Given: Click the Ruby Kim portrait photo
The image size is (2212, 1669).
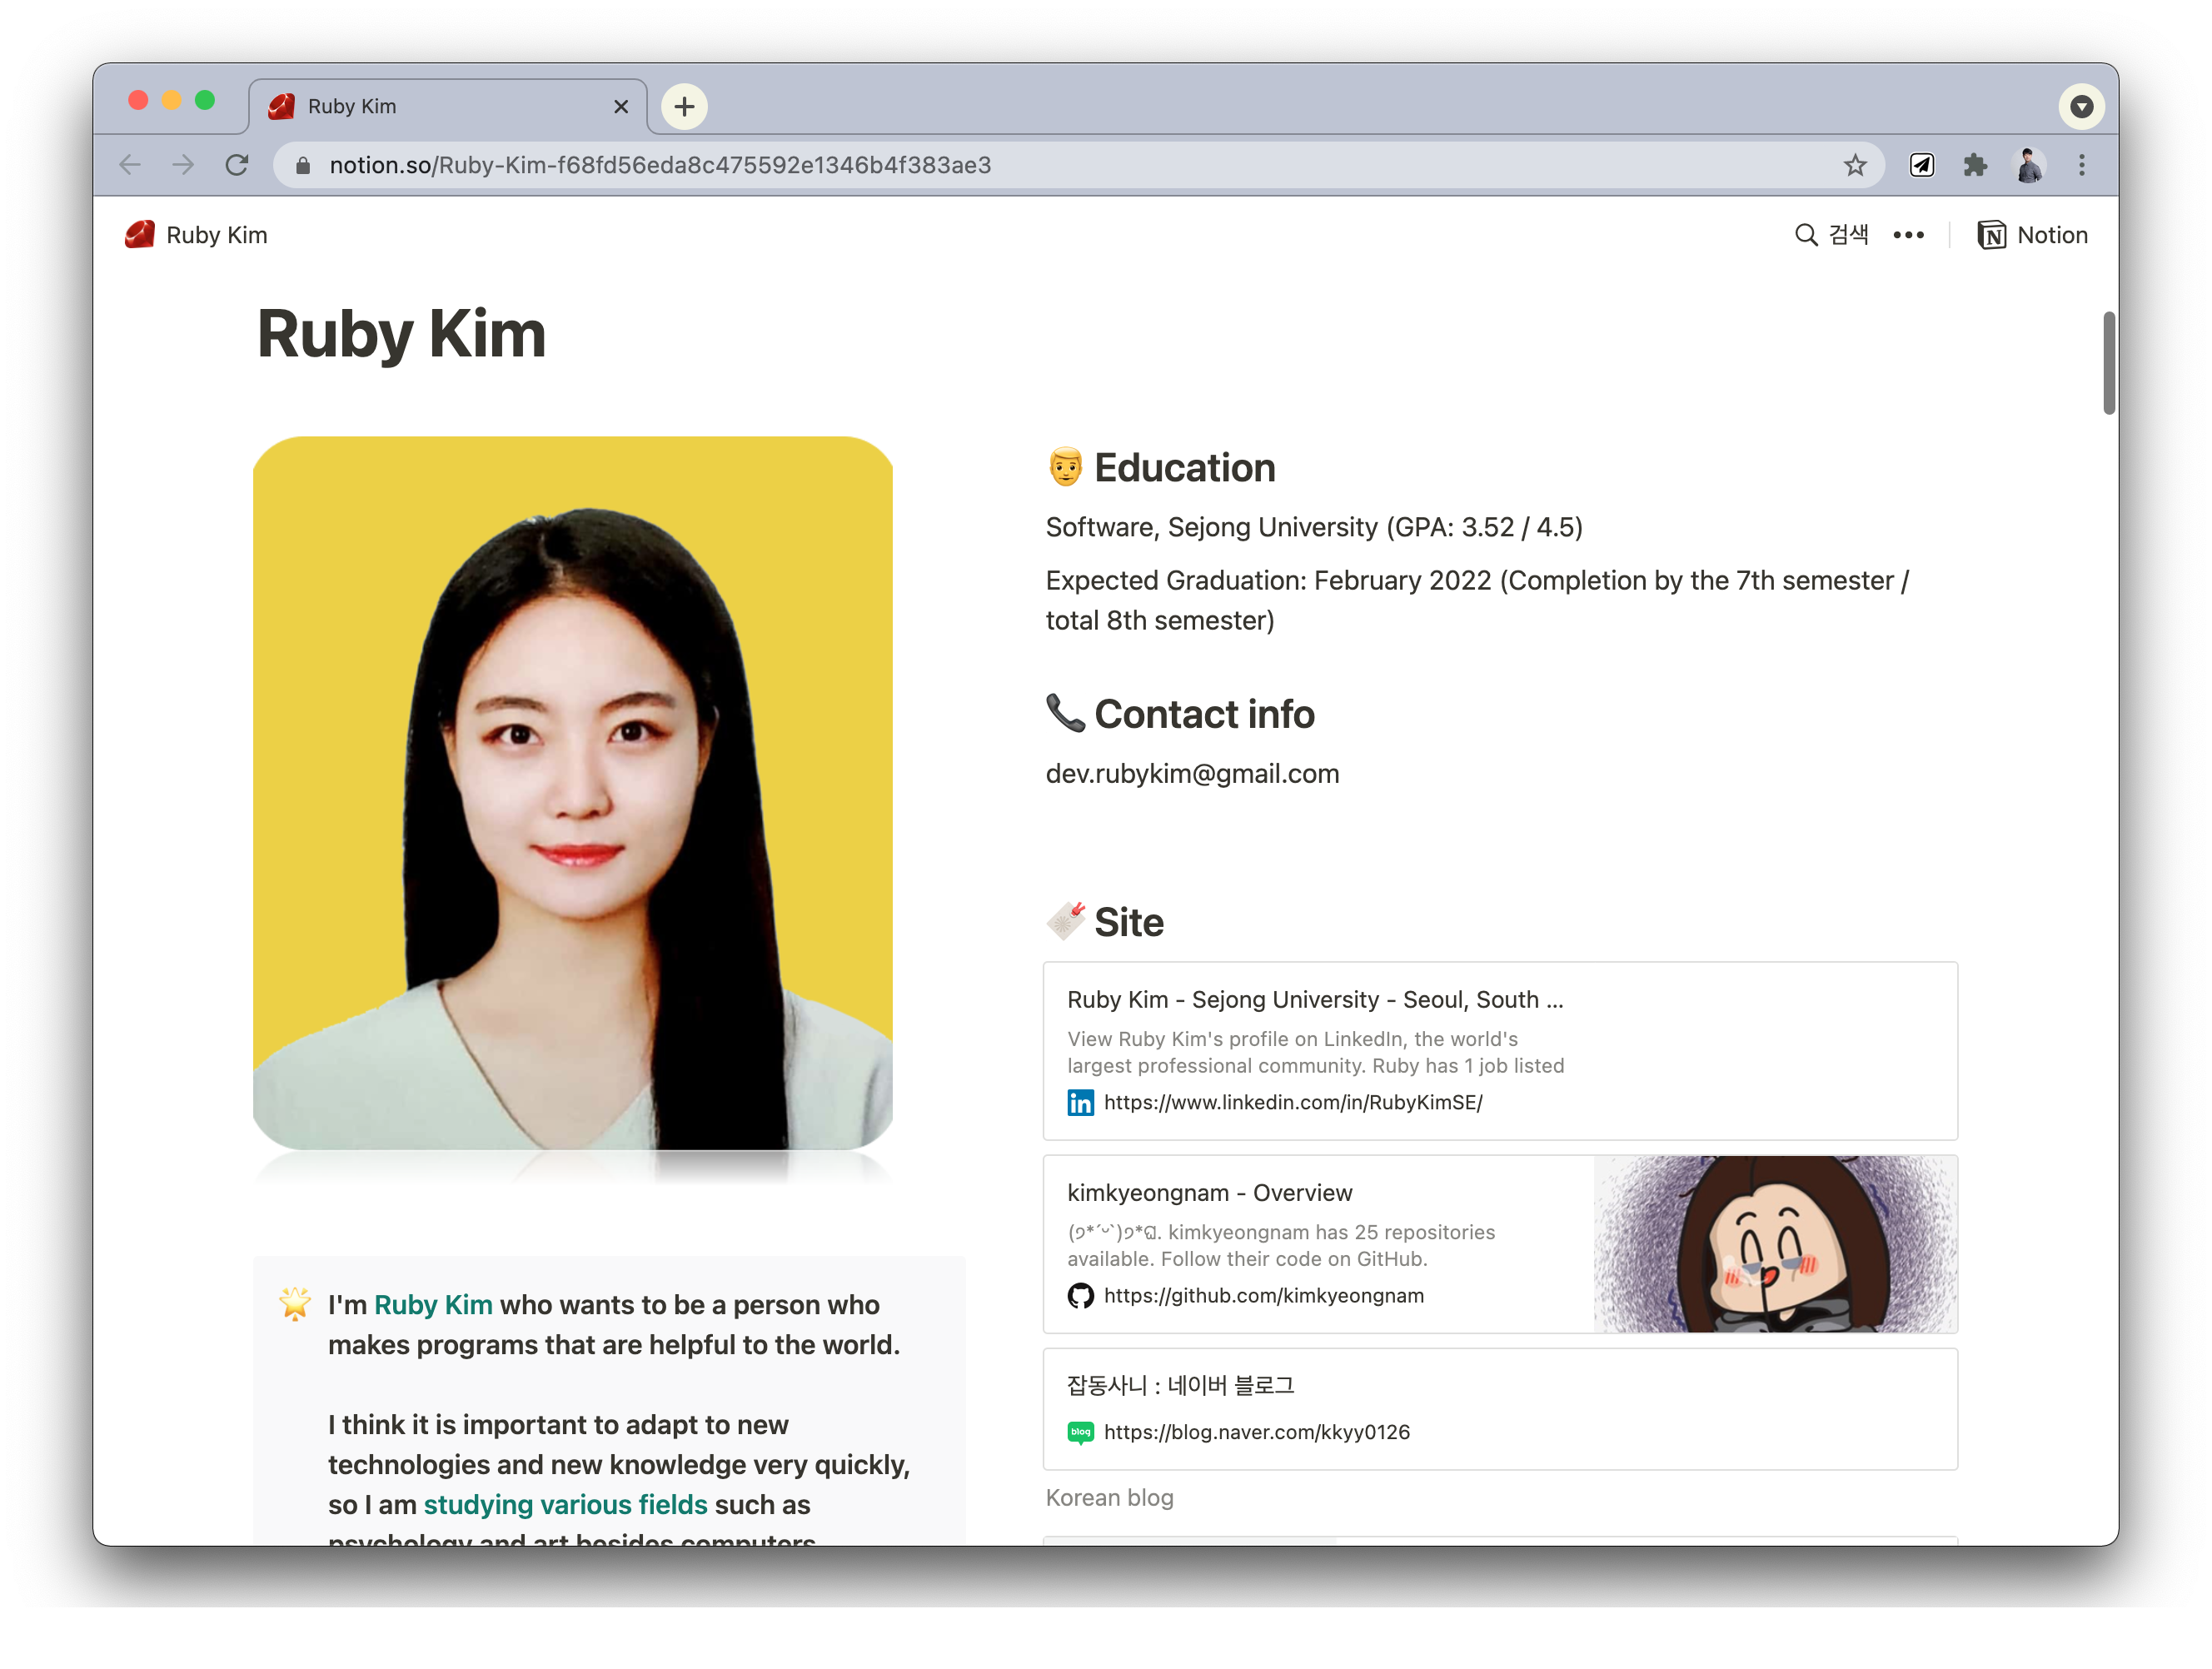Looking at the screenshot, I should [573, 794].
